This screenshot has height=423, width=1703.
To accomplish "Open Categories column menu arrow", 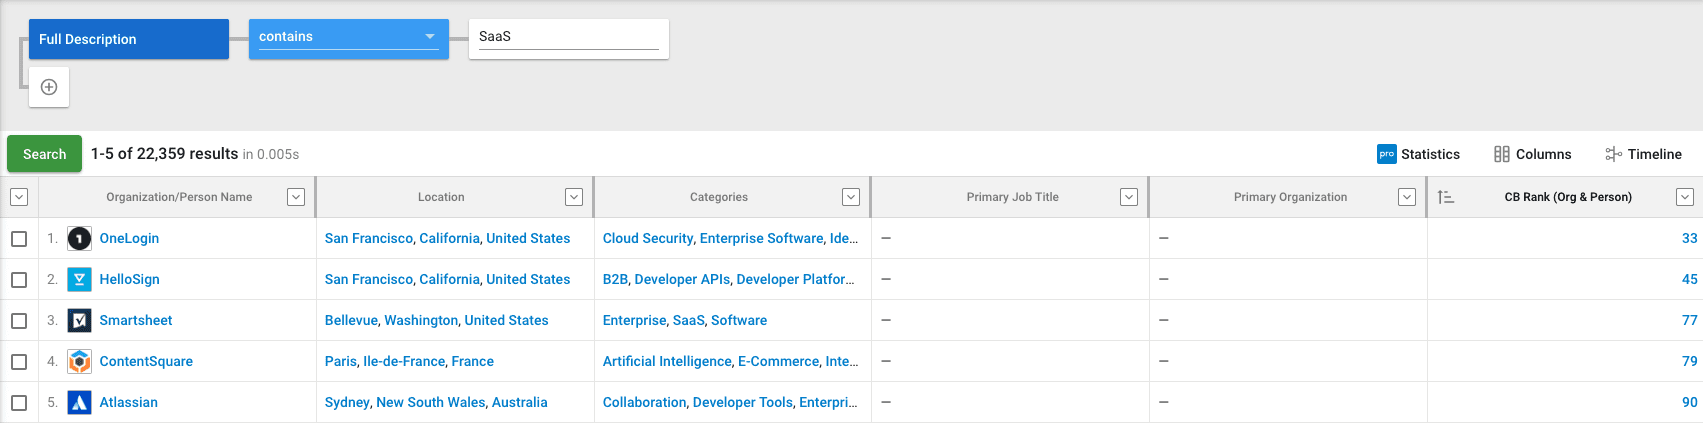I will click(x=851, y=197).
